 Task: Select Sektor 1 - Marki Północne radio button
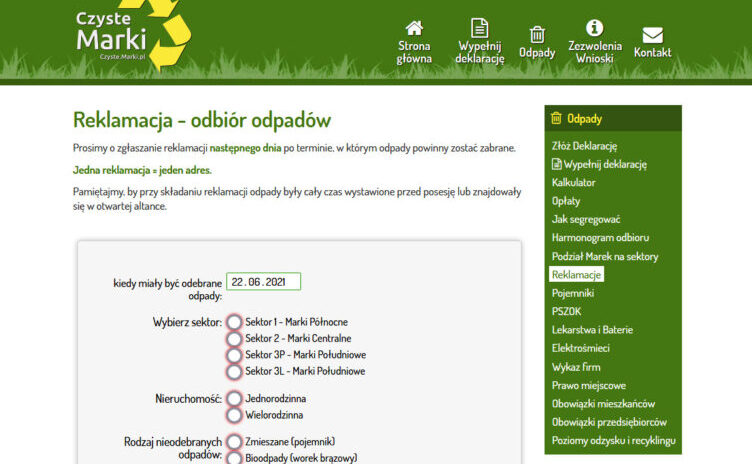pos(234,322)
